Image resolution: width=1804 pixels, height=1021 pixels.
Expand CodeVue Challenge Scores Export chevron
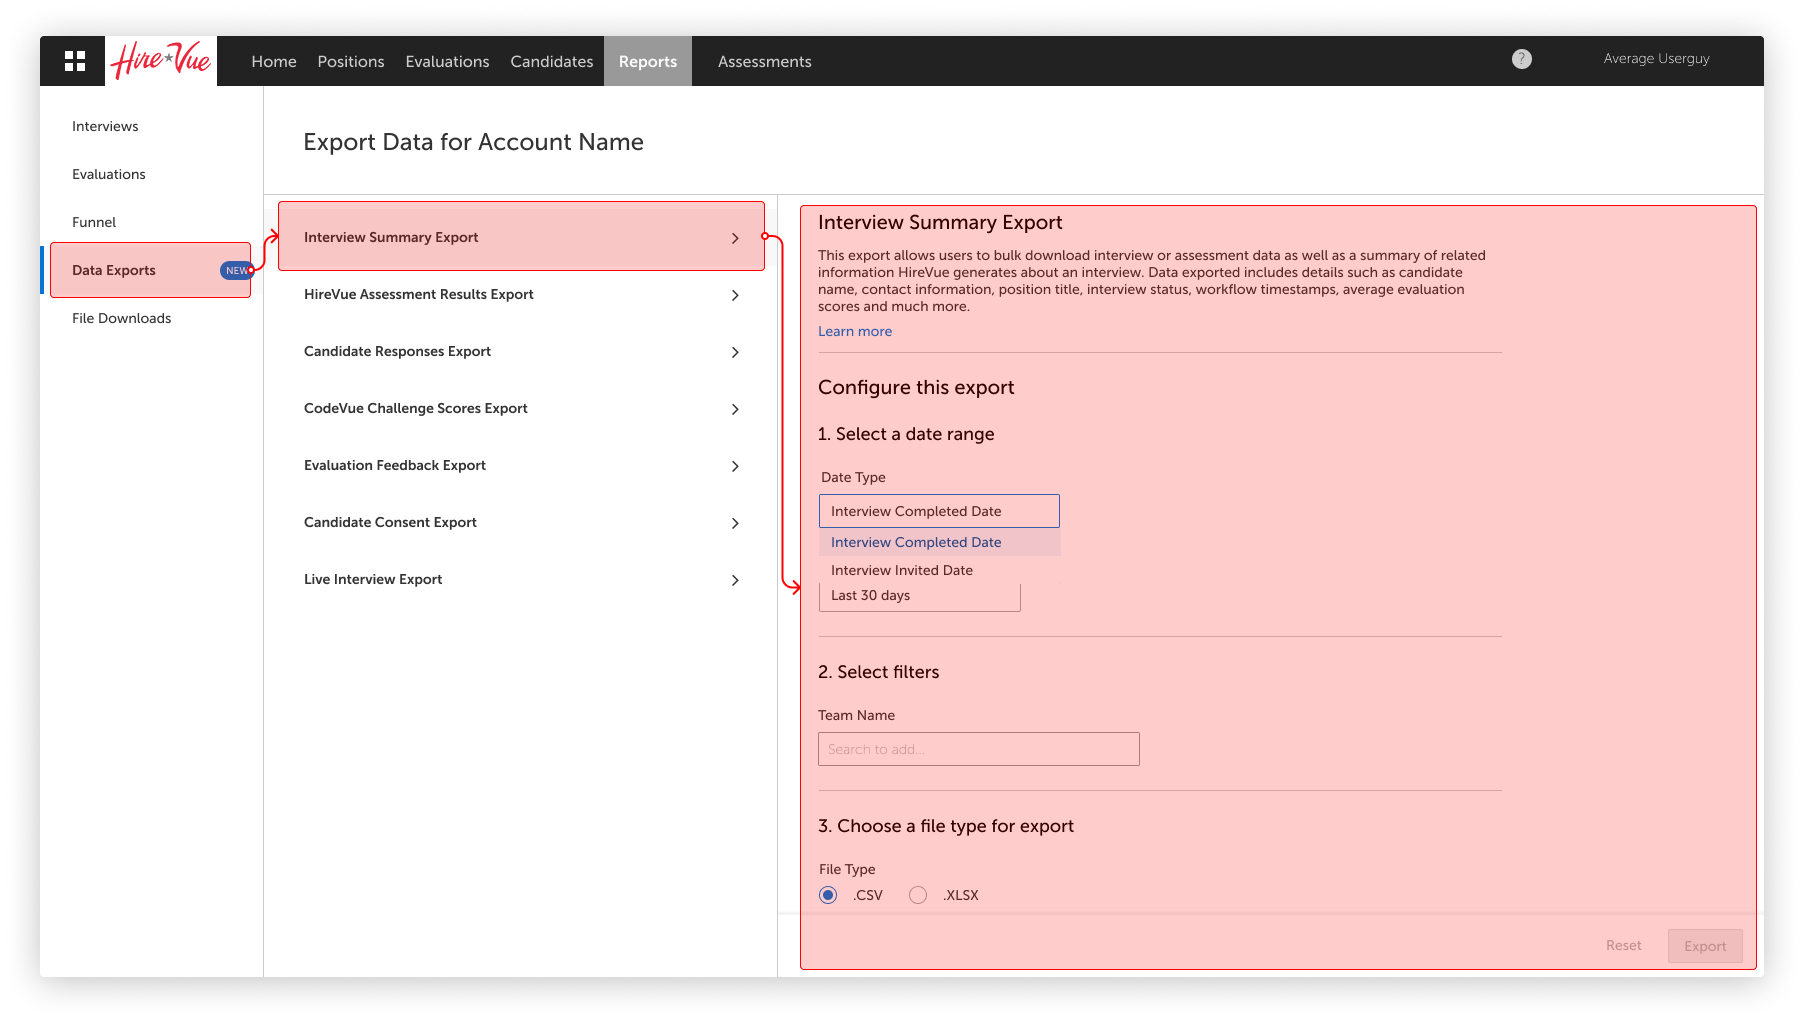[735, 409]
